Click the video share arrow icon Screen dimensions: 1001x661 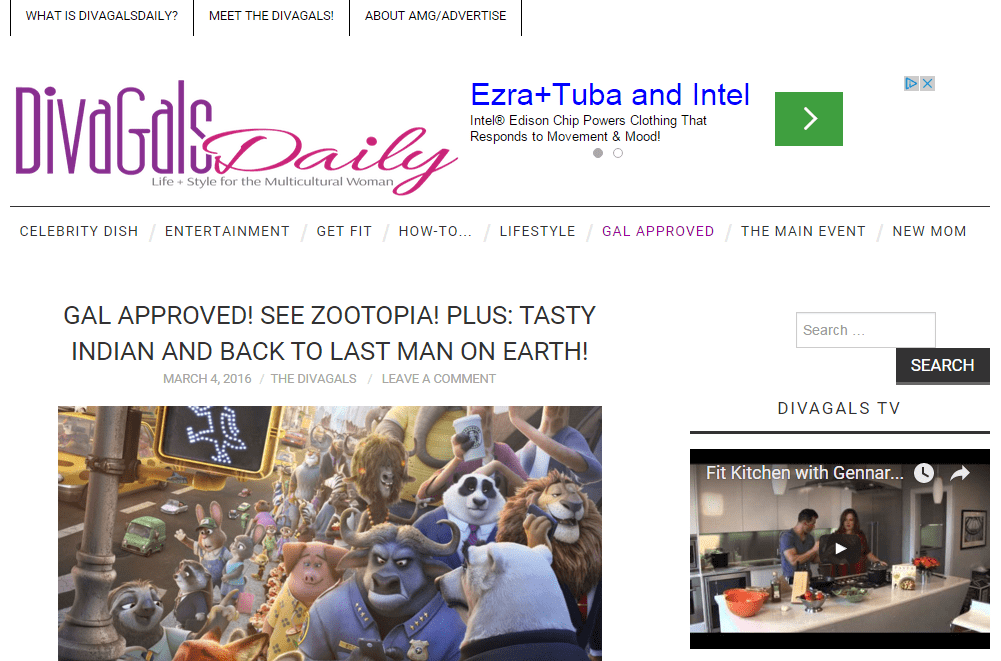[960, 473]
